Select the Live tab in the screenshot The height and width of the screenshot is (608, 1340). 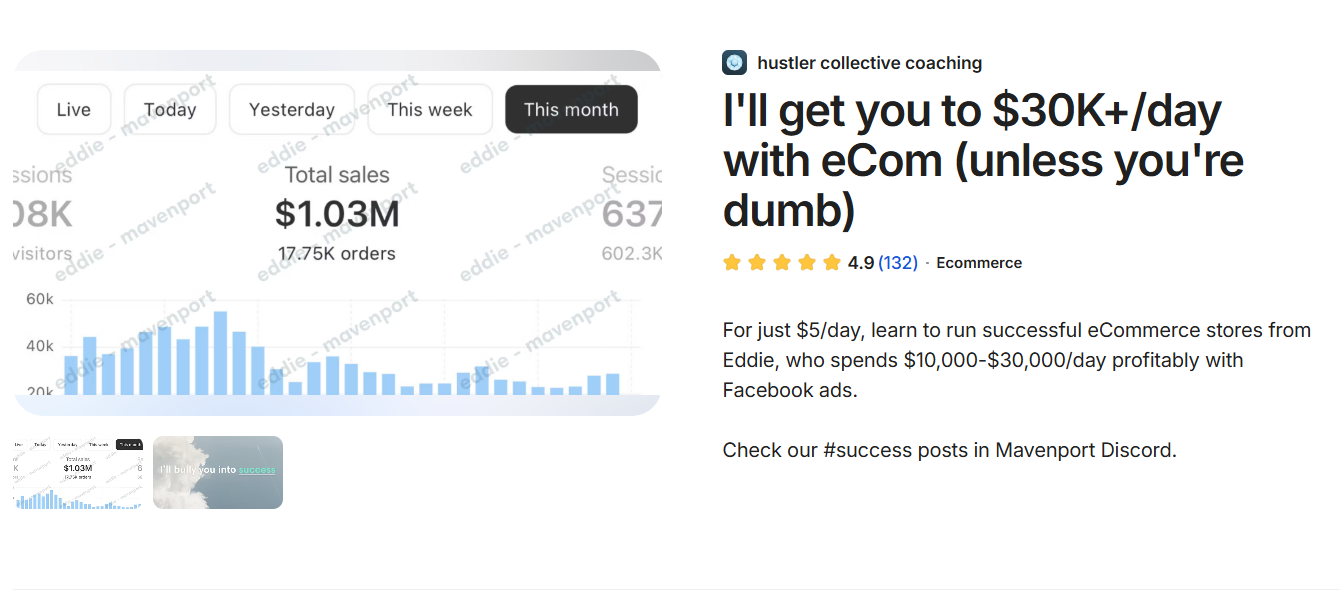pos(74,110)
